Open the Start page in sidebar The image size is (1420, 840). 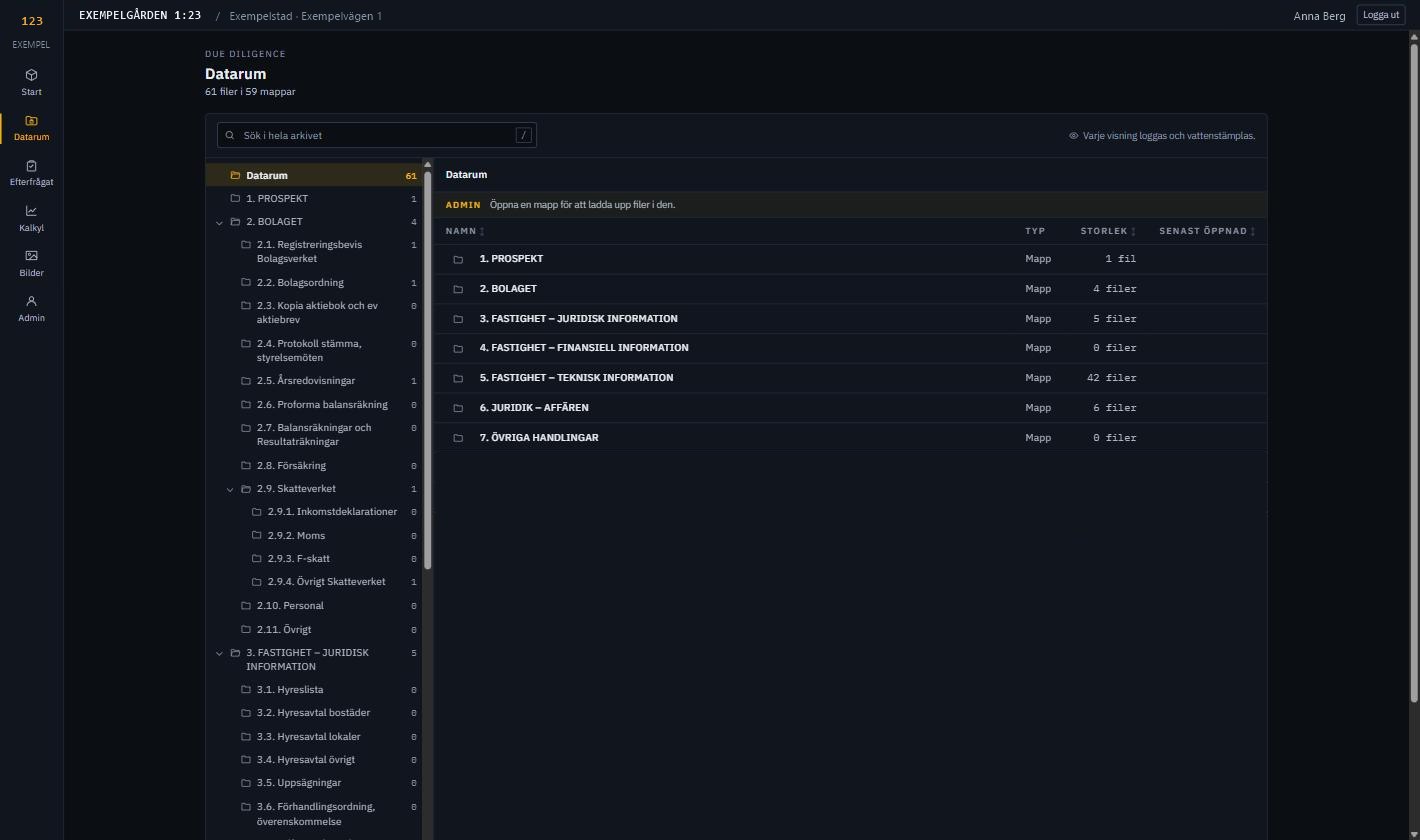[x=31, y=82]
